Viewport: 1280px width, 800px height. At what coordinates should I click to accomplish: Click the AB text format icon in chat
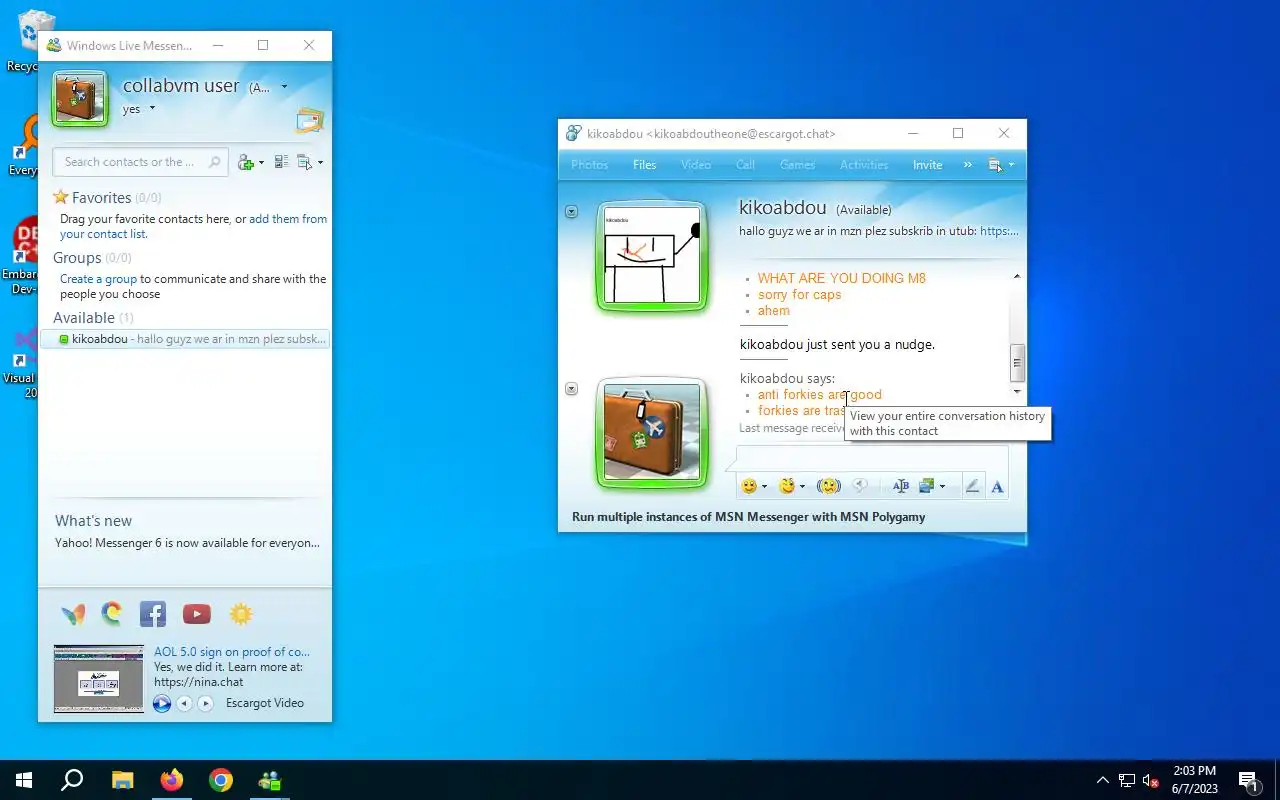click(x=901, y=486)
